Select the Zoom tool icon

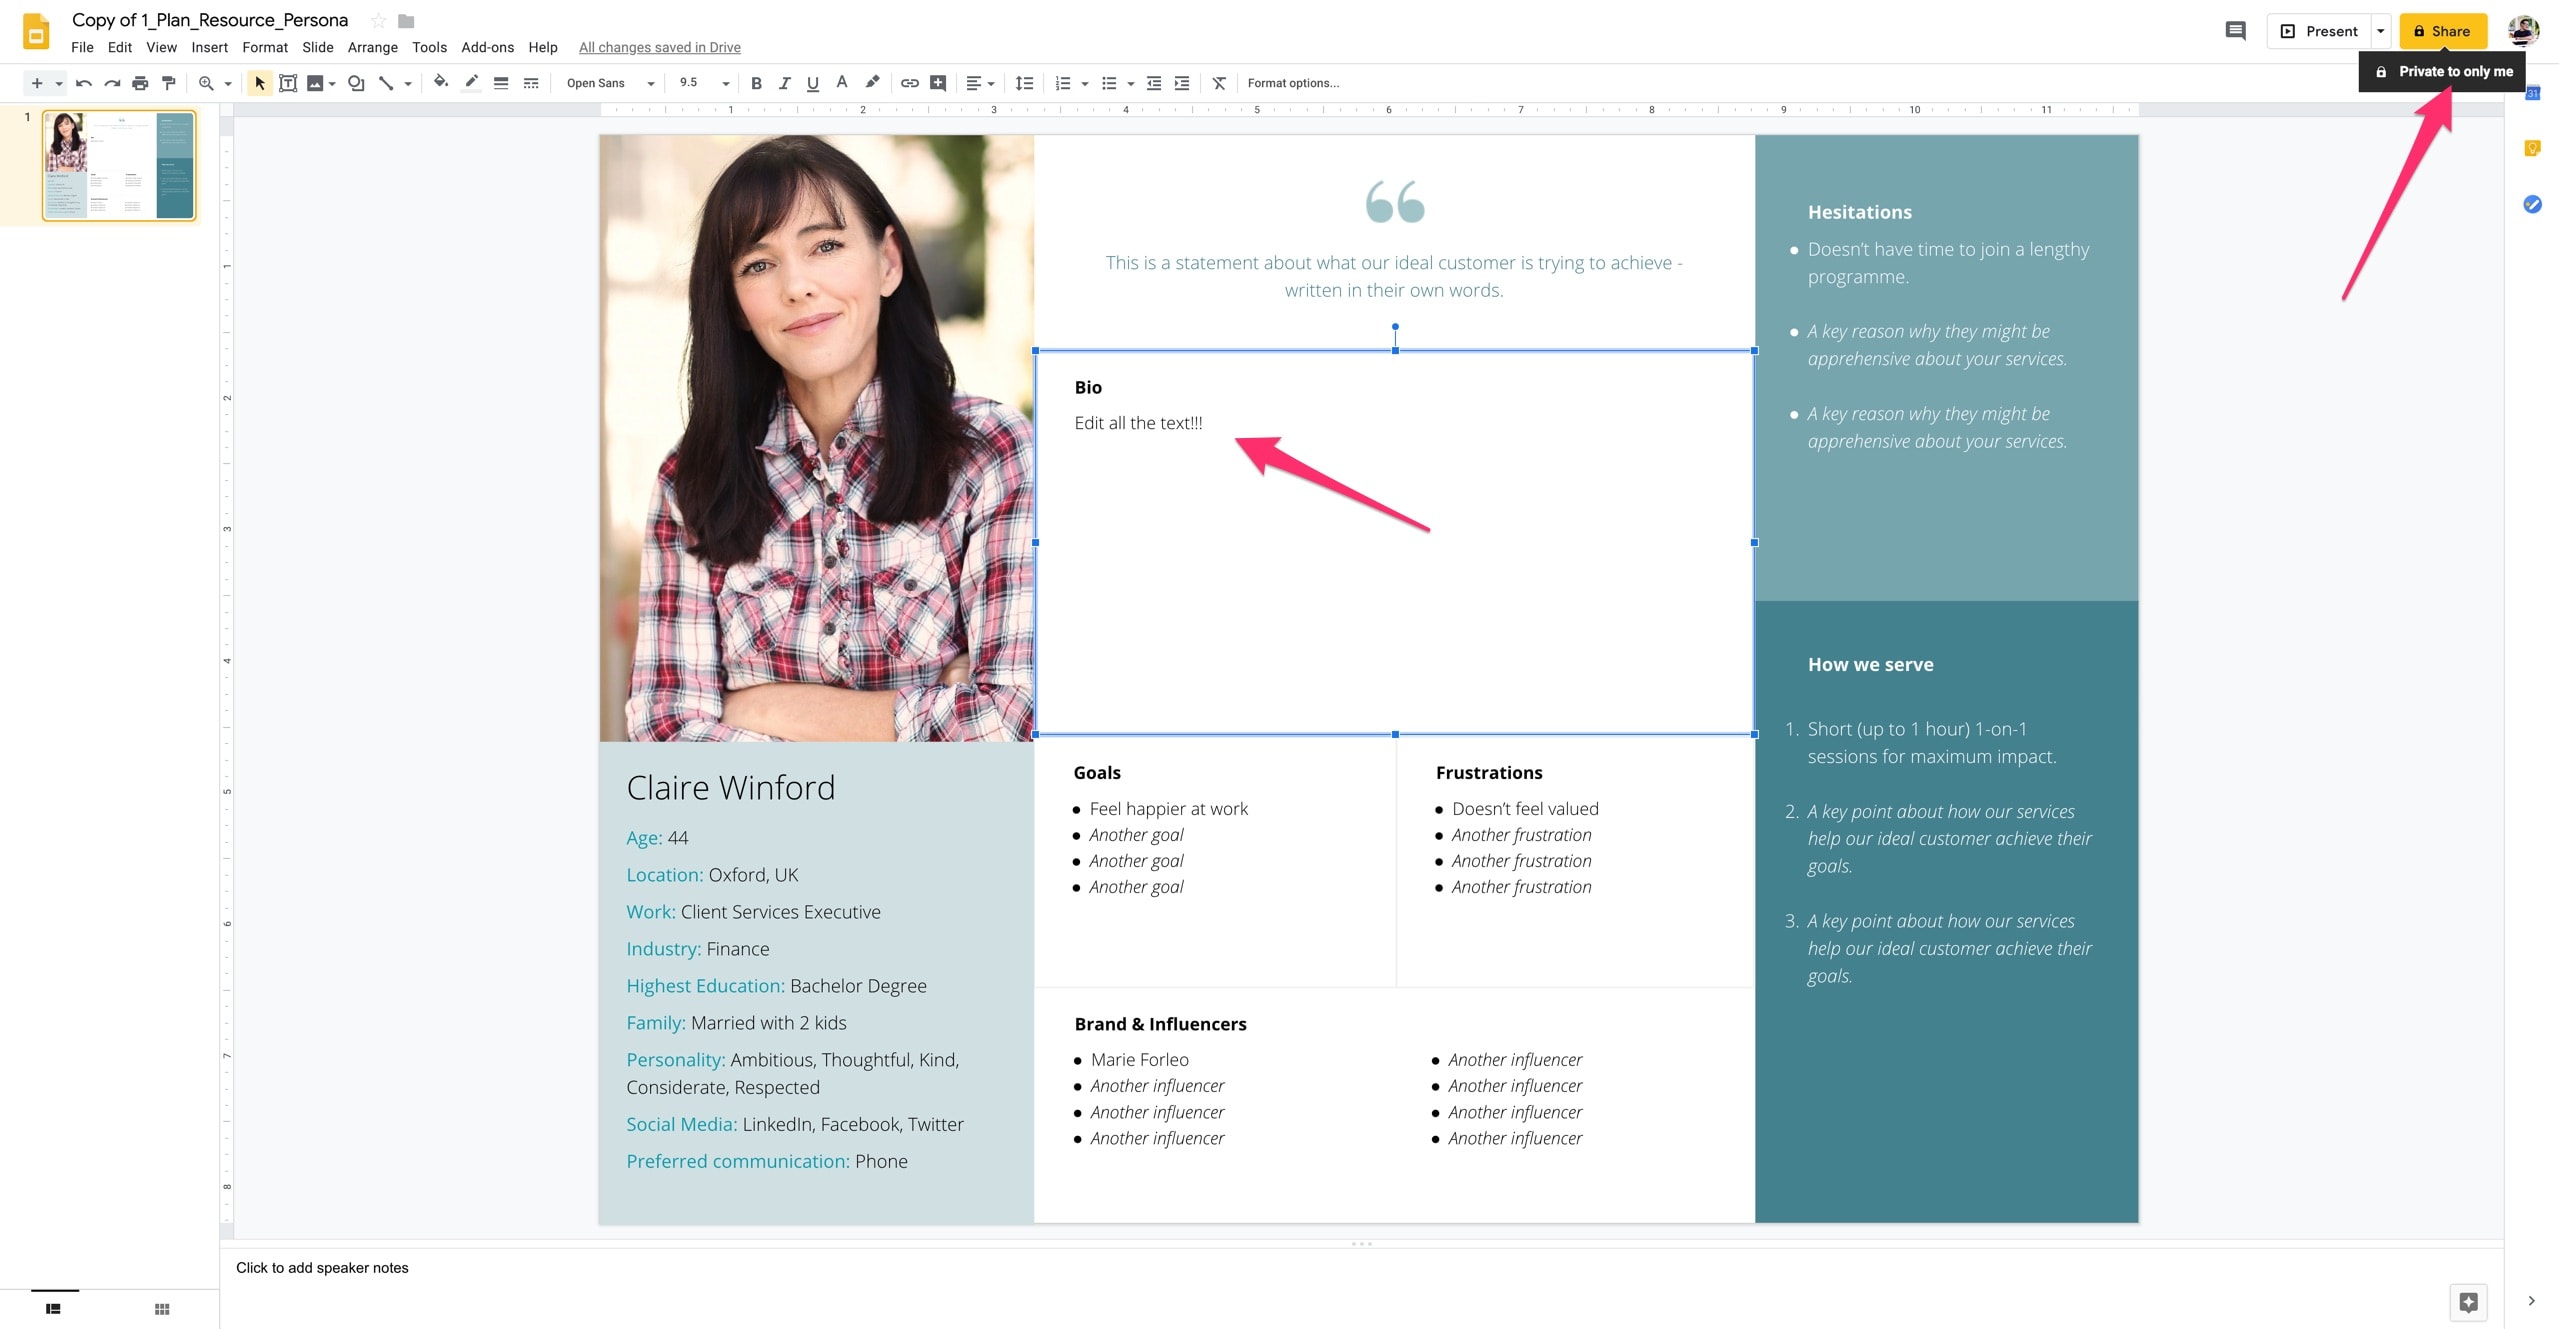coord(205,81)
